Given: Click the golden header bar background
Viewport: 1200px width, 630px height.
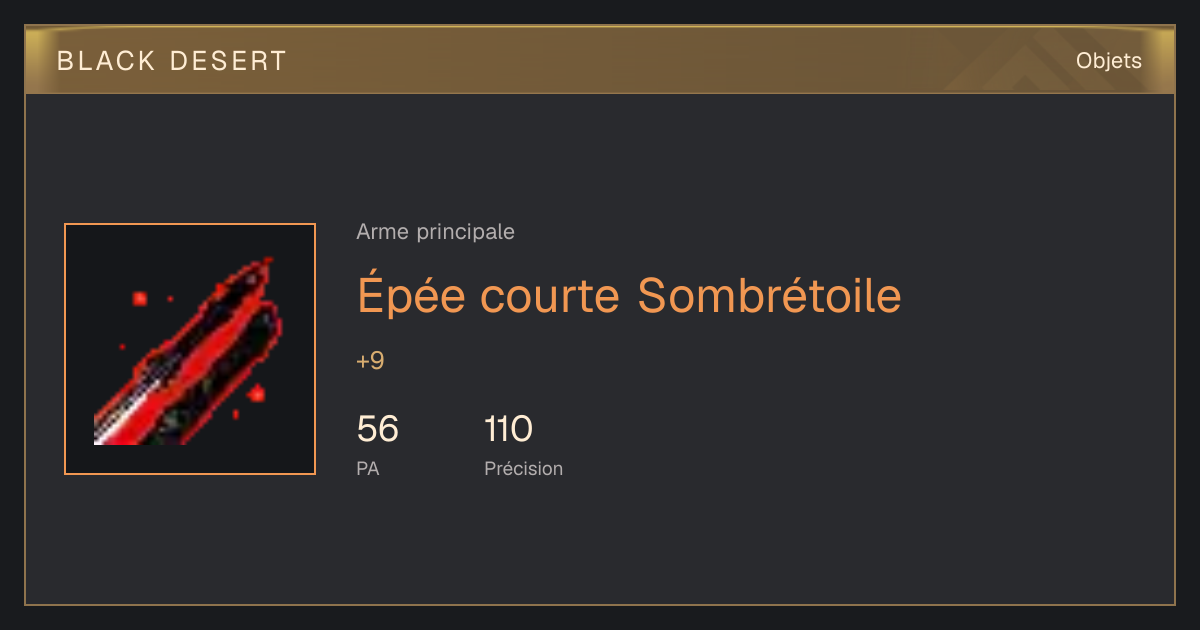Looking at the screenshot, I should tap(600, 61).
